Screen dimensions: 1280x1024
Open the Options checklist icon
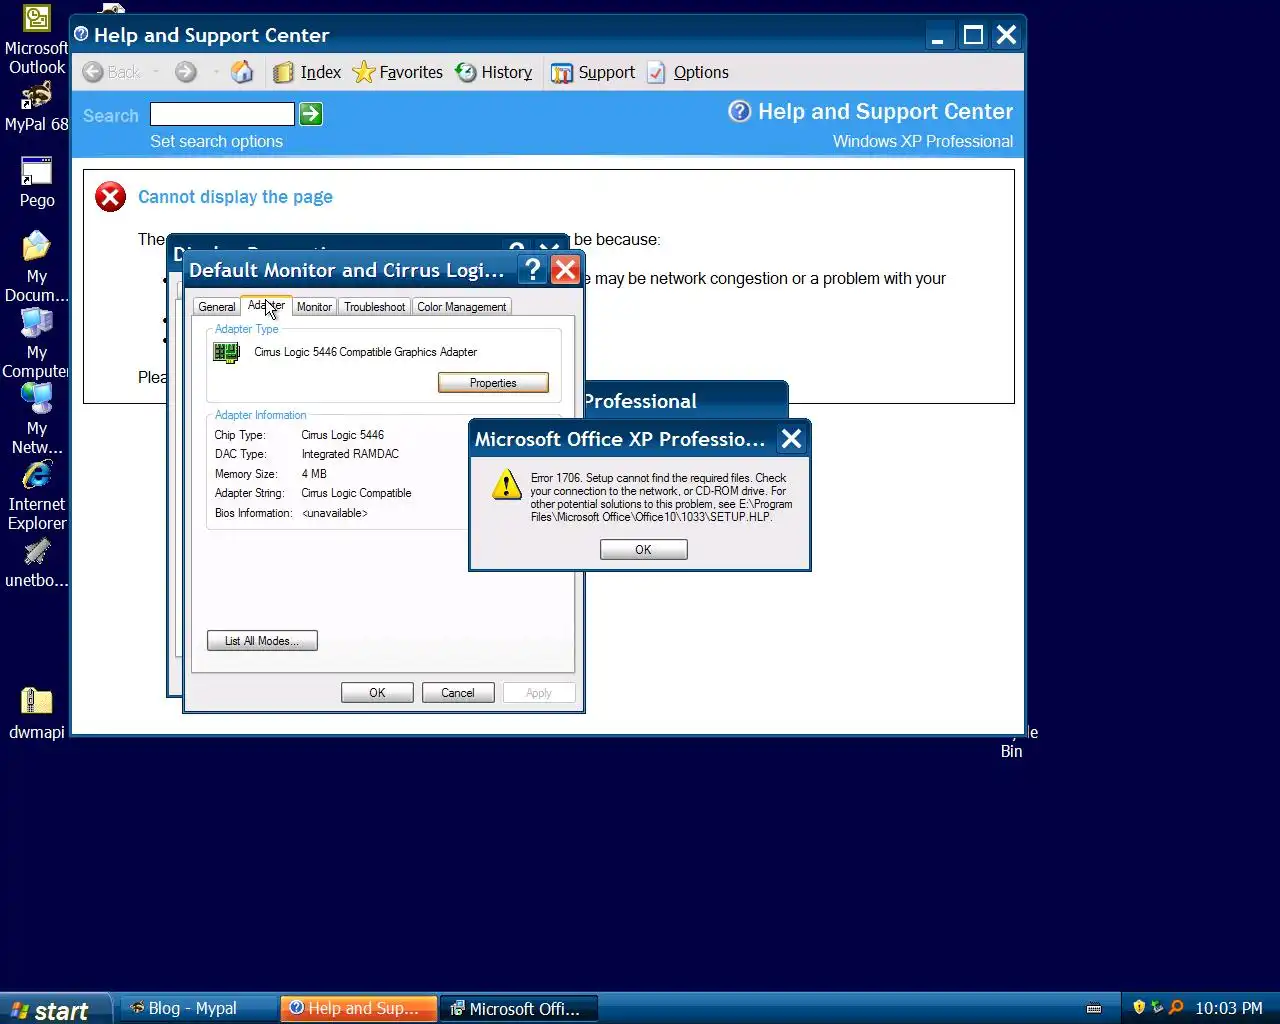656,72
